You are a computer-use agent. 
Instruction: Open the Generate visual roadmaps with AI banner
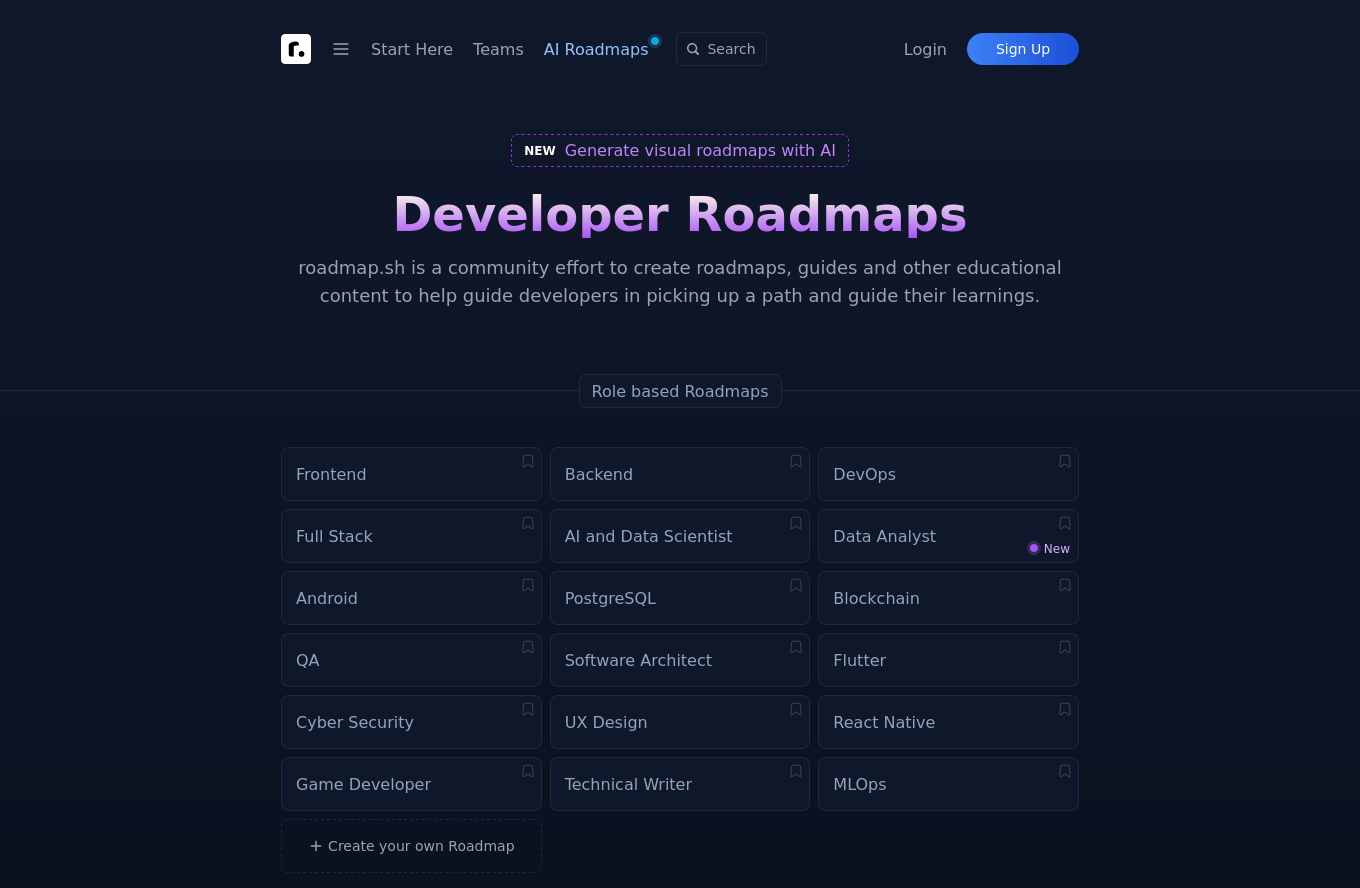(680, 151)
